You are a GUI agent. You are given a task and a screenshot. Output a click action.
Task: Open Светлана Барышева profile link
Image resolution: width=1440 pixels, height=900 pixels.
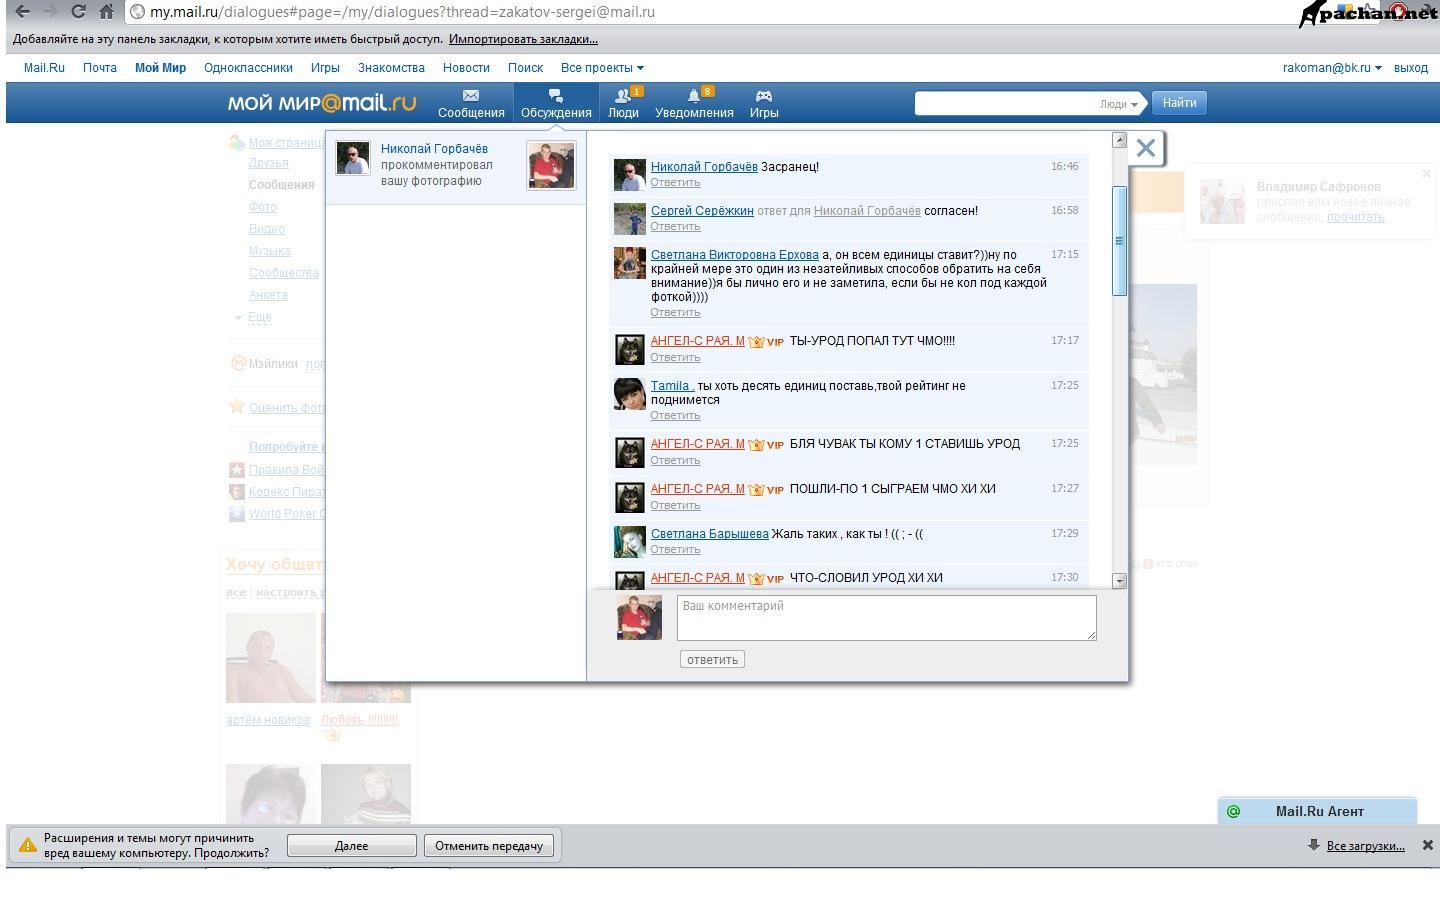click(x=710, y=534)
